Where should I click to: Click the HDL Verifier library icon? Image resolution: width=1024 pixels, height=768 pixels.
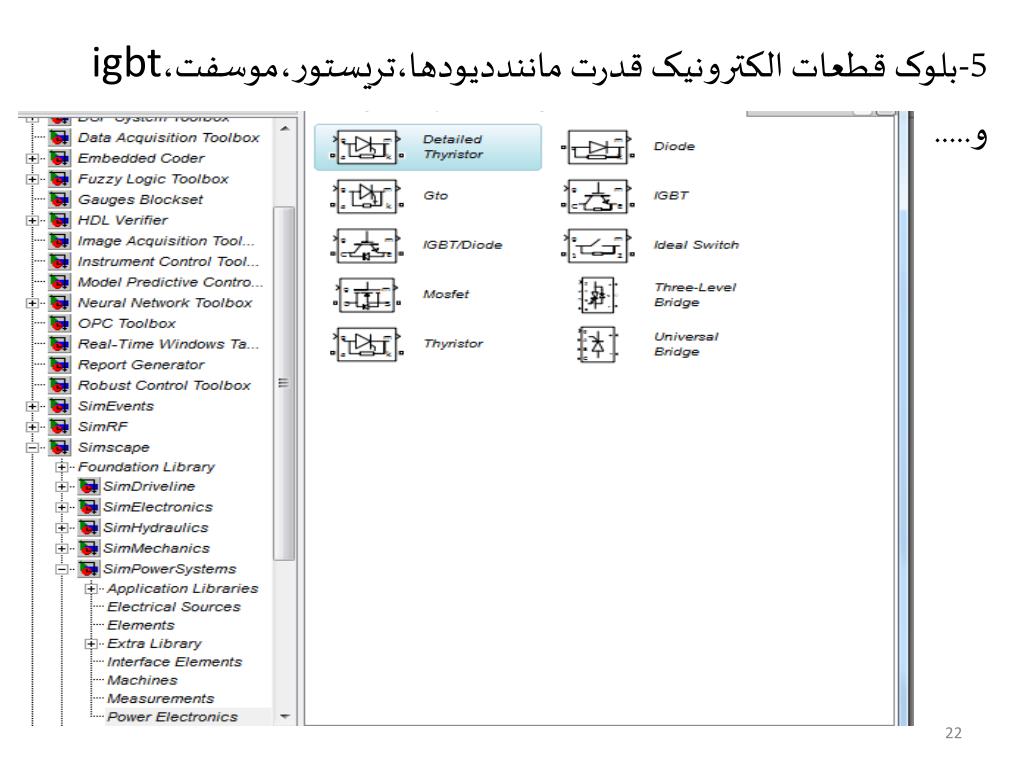pyautogui.click(x=59, y=221)
